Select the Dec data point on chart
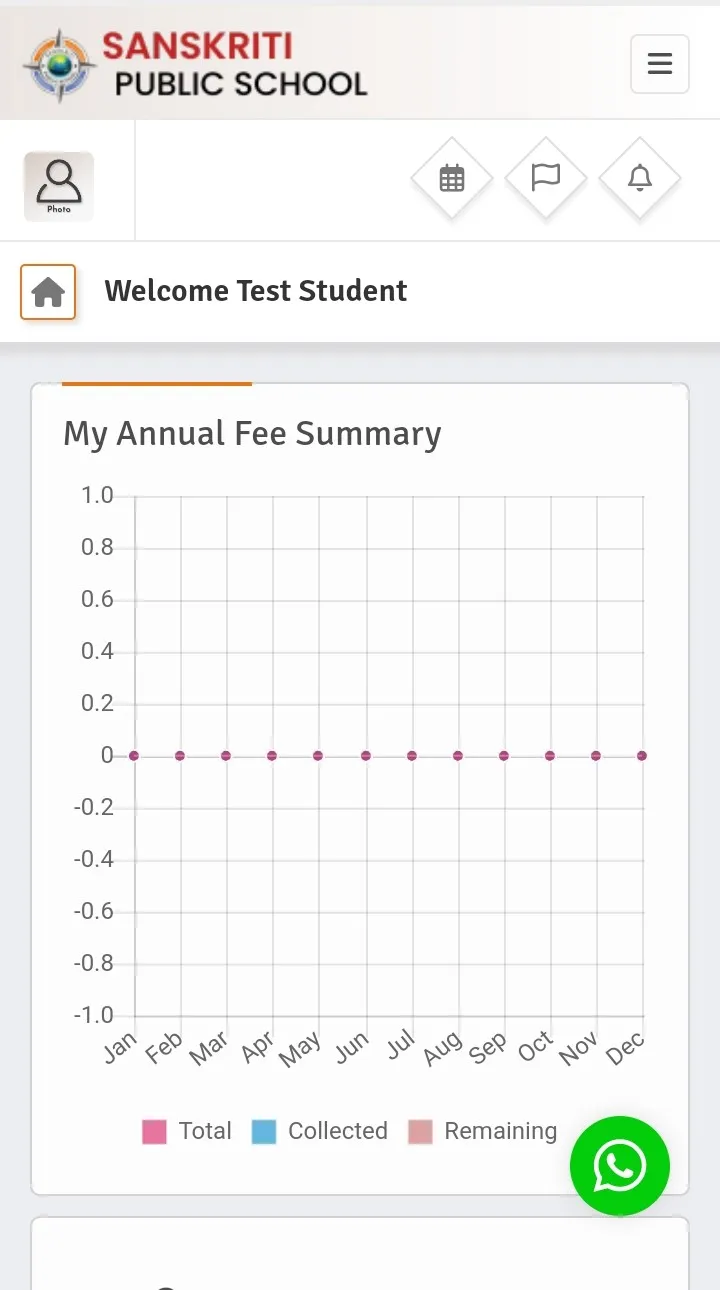The width and height of the screenshot is (720, 1290). tap(642, 756)
